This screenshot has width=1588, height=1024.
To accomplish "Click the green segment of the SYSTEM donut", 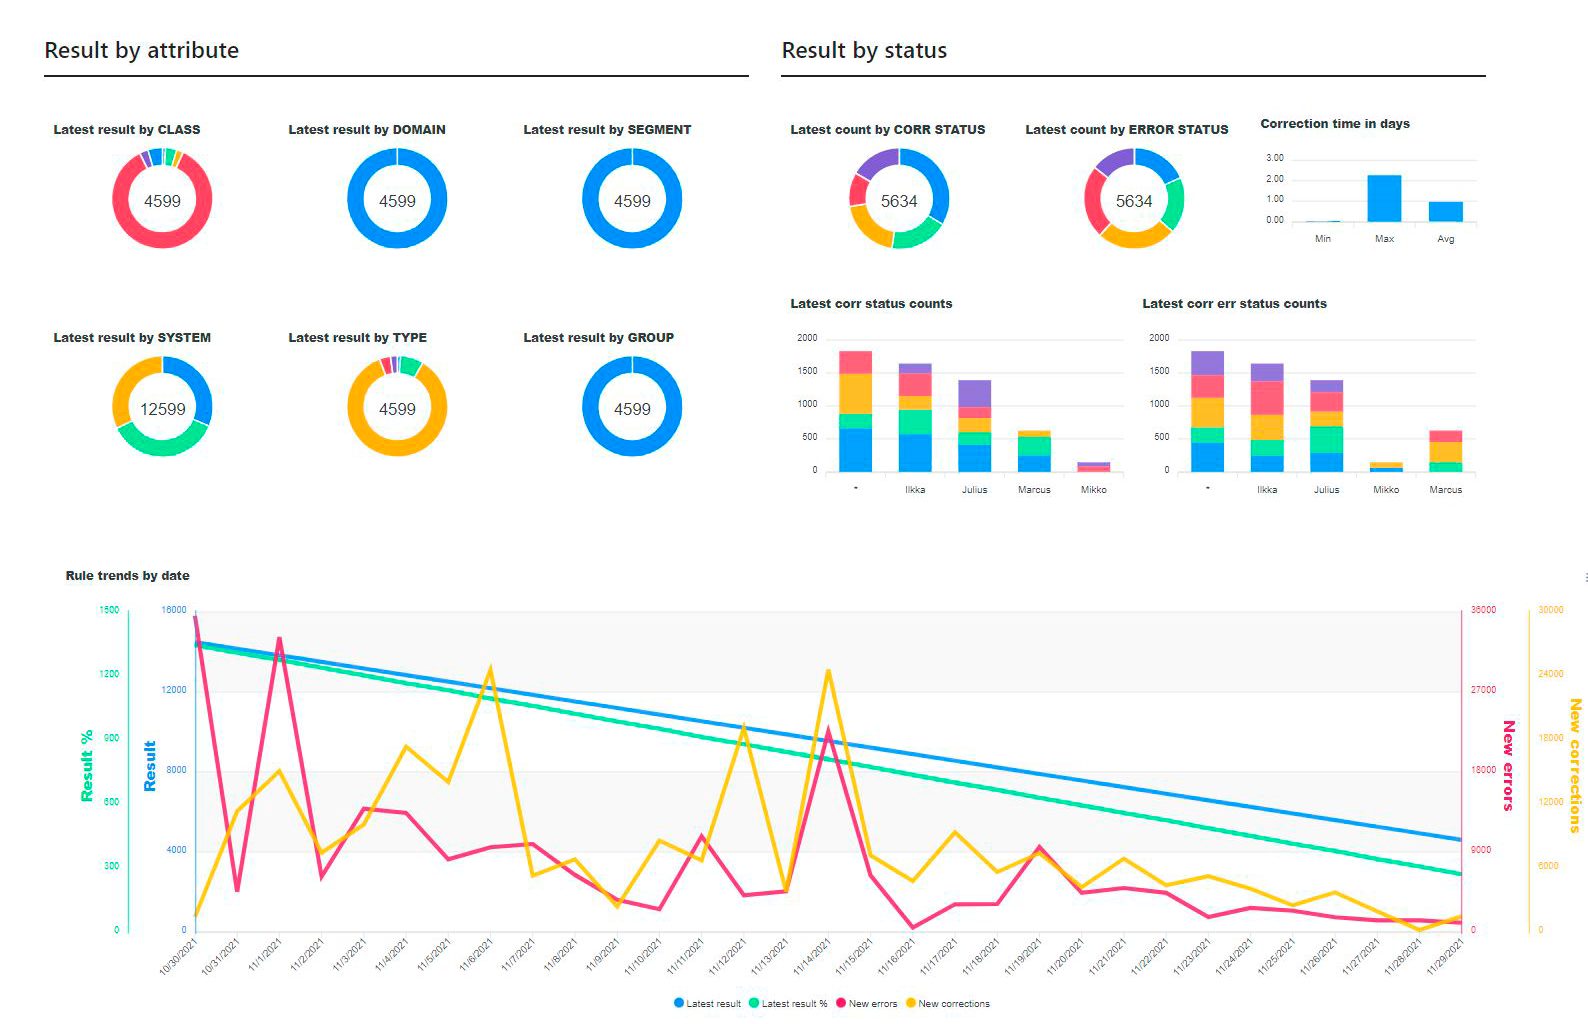I will tap(162, 447).
